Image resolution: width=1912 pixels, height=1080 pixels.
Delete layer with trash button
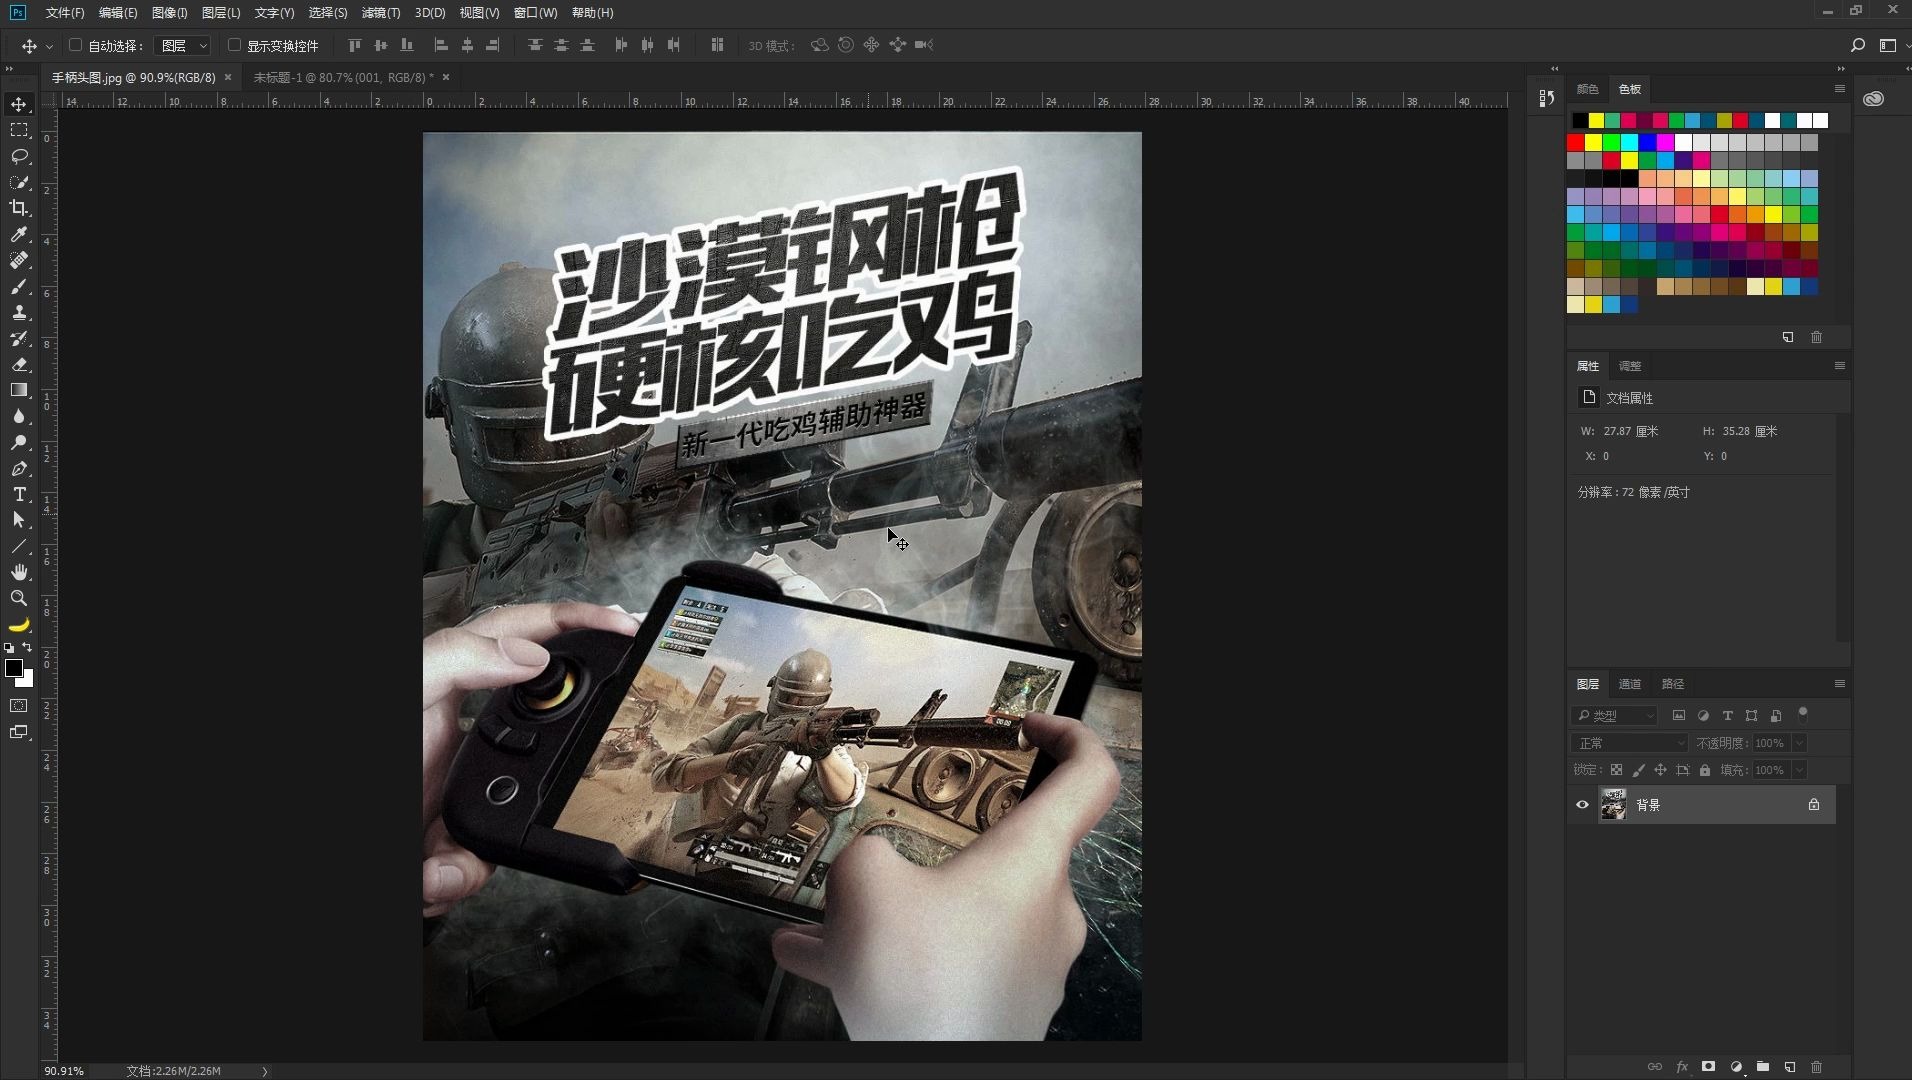click(x=1816, y=1067)
